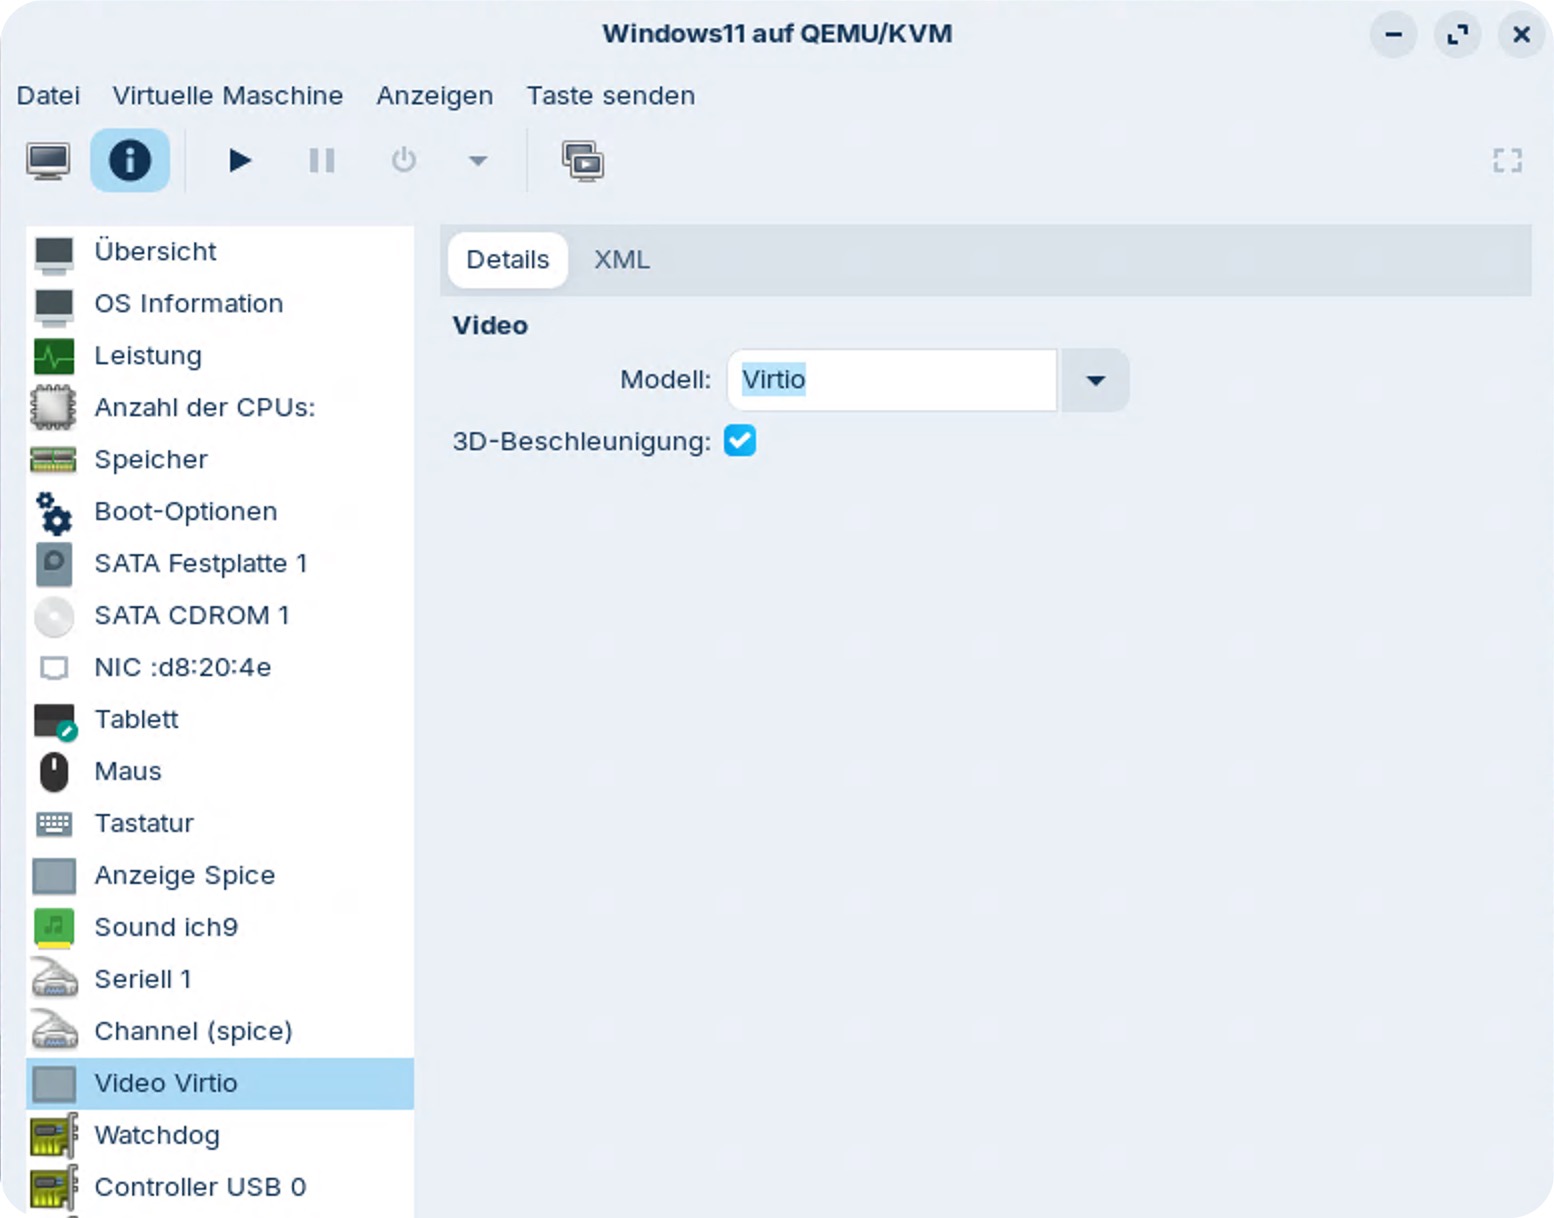This screenshot has width=1554, height=1218.
Task: Open the Taste senden menu
Action: [x=610, y=95]
